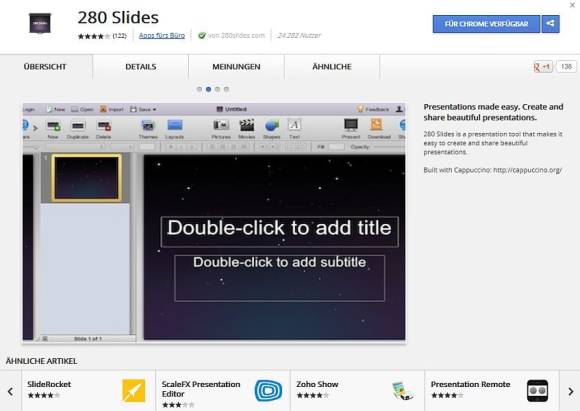Click New in the screenshot's top bar
Viewport: 580px width, 411px height.
[55, 109]
